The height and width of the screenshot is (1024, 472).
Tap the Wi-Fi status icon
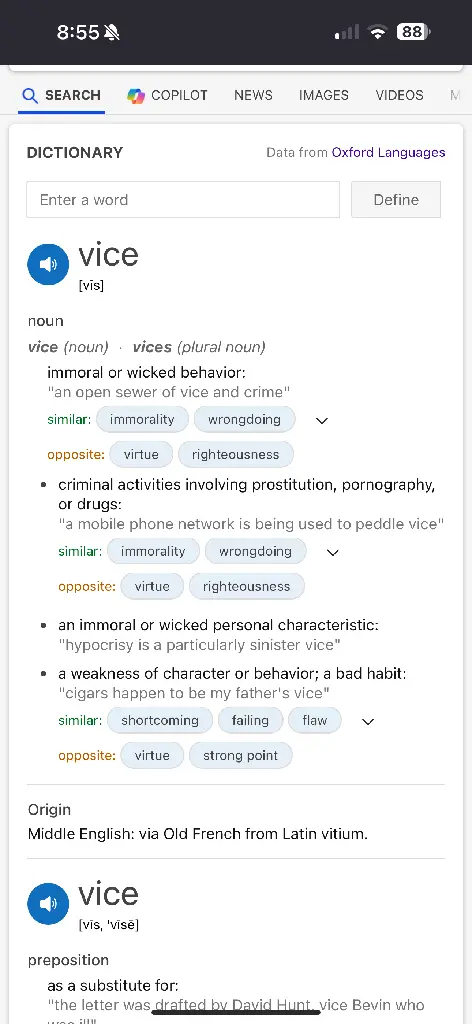click(x=377, y=32)
